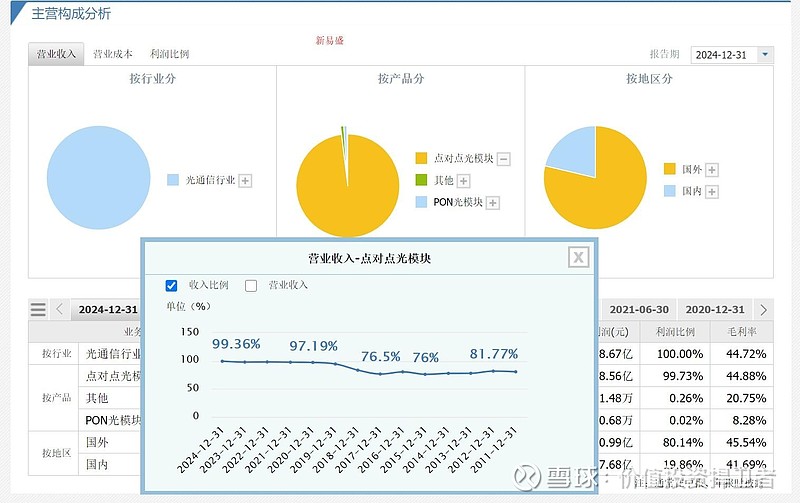Click the 国内 row label in table
Image resolution: width=800 pixels, height=503 pixels.
tap(97, 464)
